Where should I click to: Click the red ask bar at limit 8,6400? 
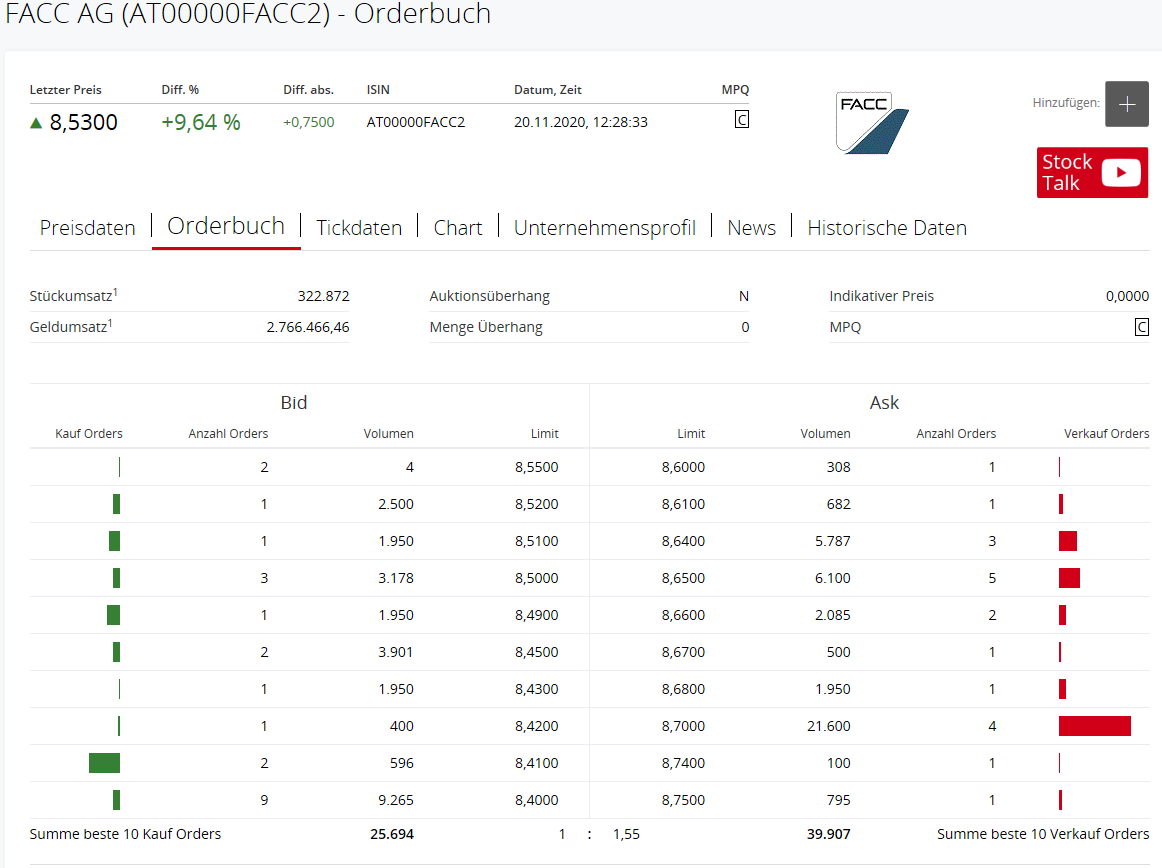coord(1067,541)
